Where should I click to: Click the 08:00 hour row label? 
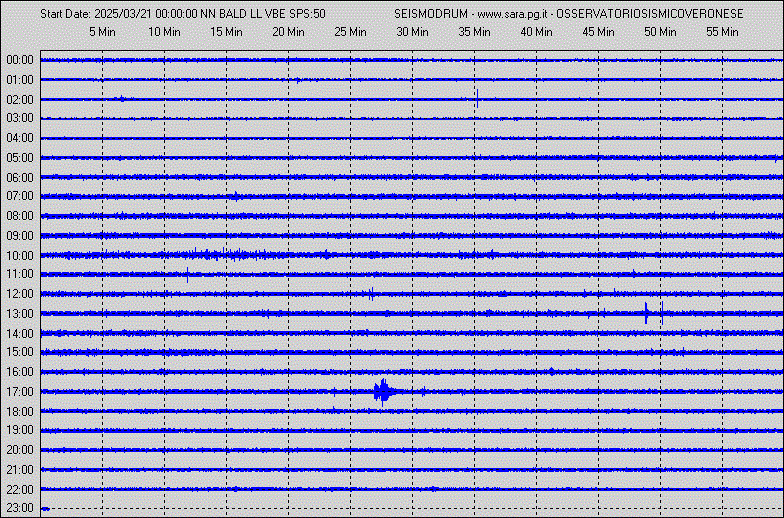[20, 216]
